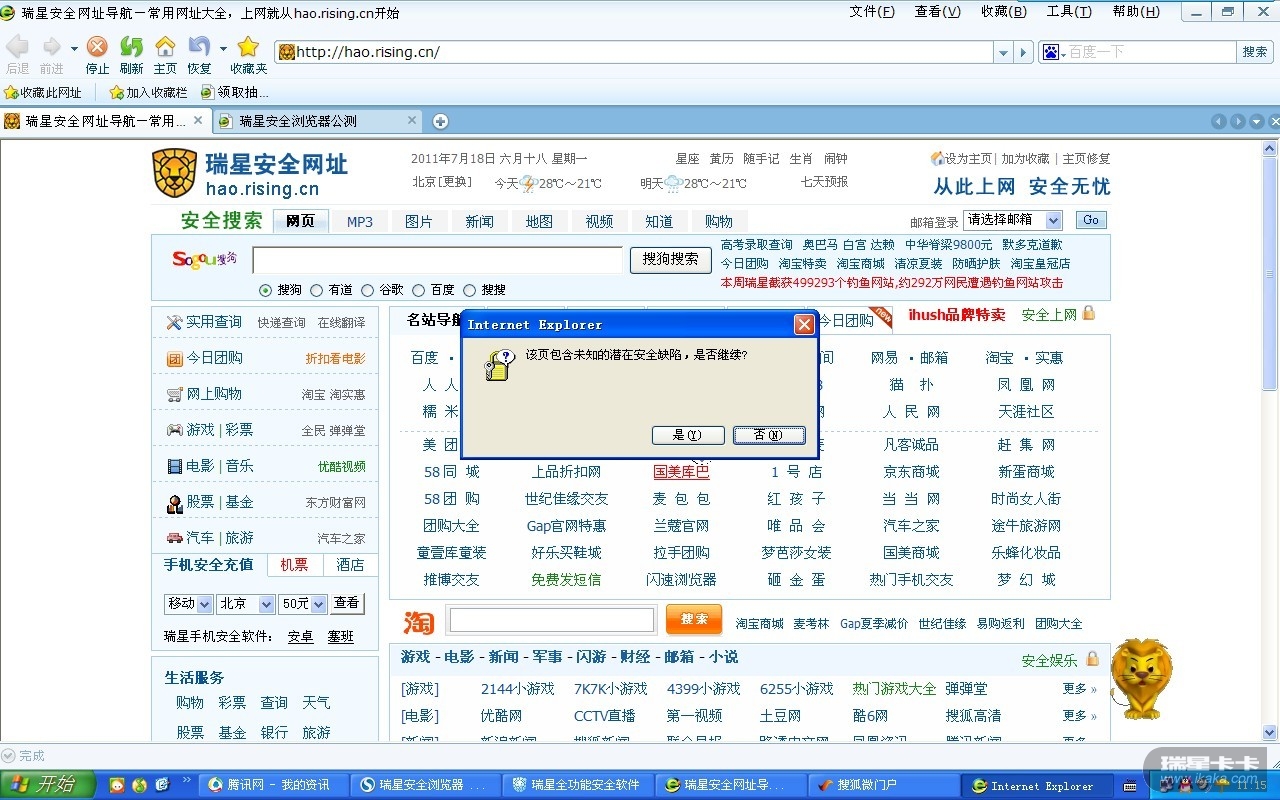Switch to the 机票 tab
This screenshot has width=1280, height=800.
(295, 565)
